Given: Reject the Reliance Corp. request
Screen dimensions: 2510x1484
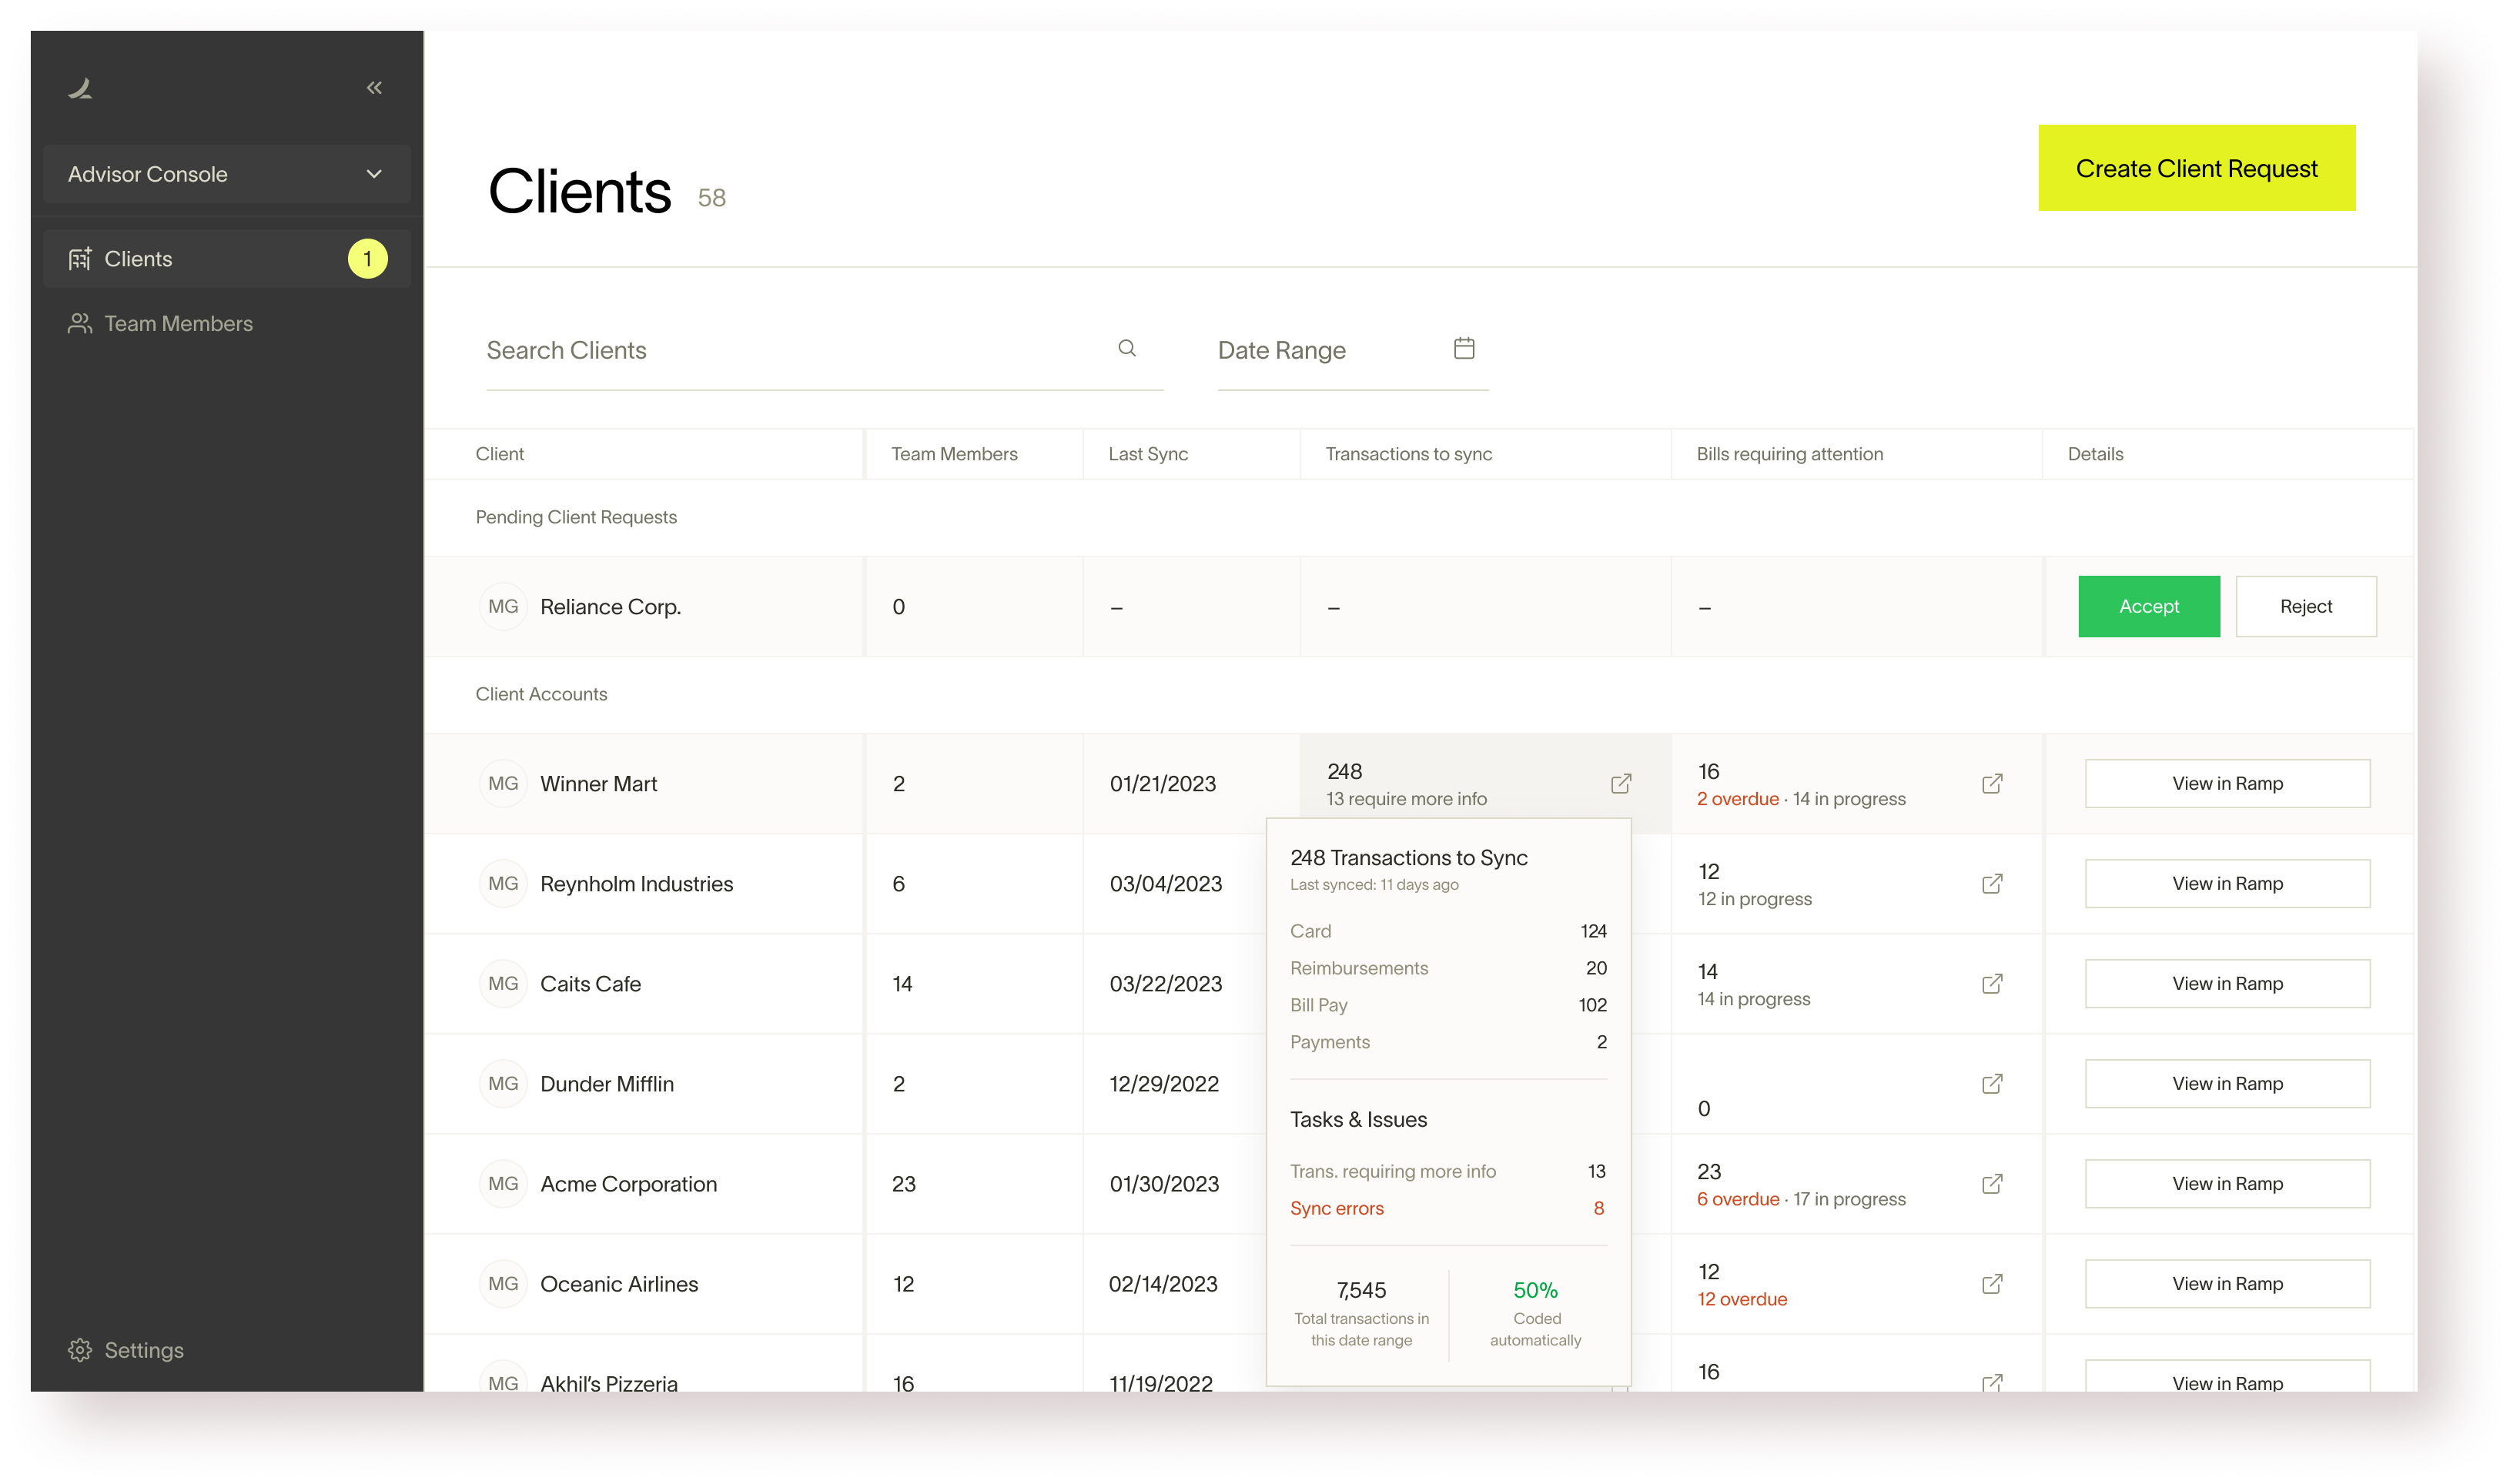Looking at the screenshot, I should pyautogui.click(x=2305, y=606).
